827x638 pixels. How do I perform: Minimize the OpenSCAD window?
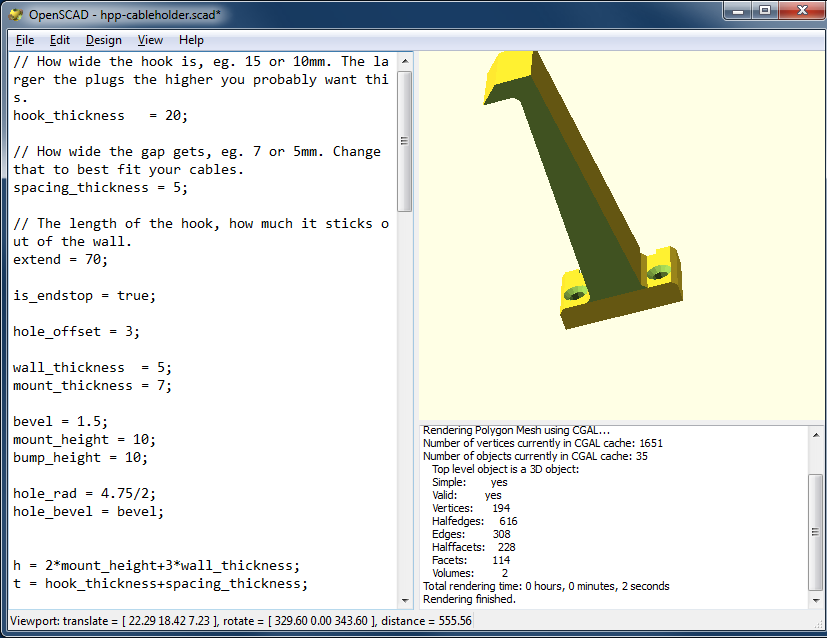[x=738, y=11]
